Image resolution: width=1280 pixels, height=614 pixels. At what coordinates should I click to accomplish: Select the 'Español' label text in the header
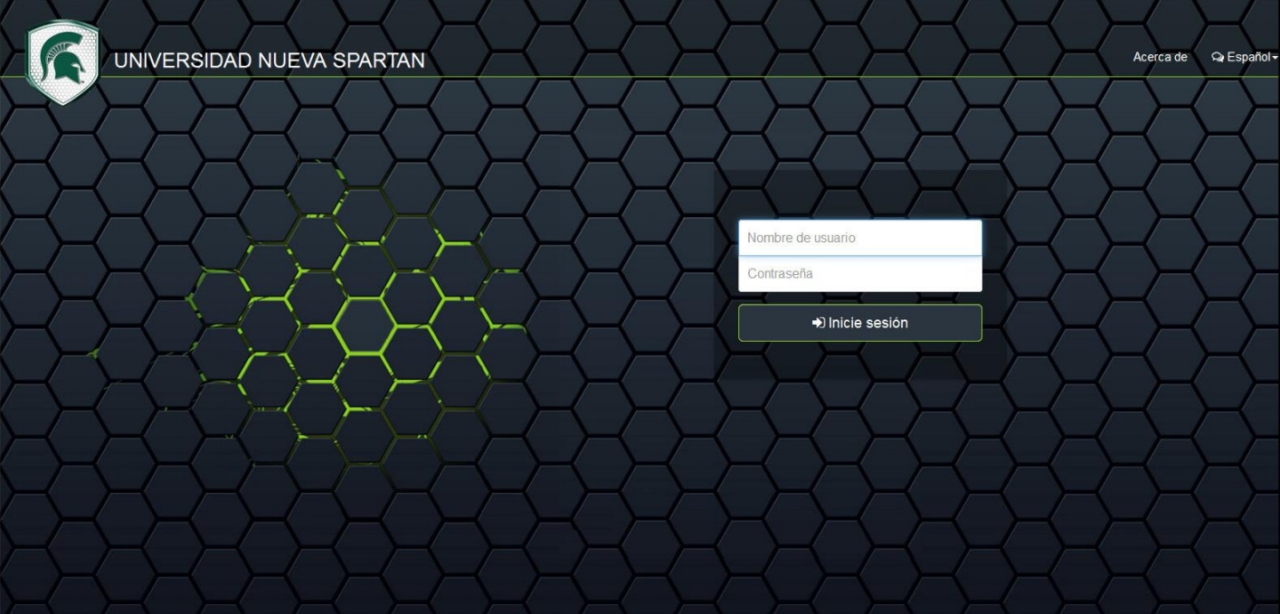click(x=1248, y=58)
